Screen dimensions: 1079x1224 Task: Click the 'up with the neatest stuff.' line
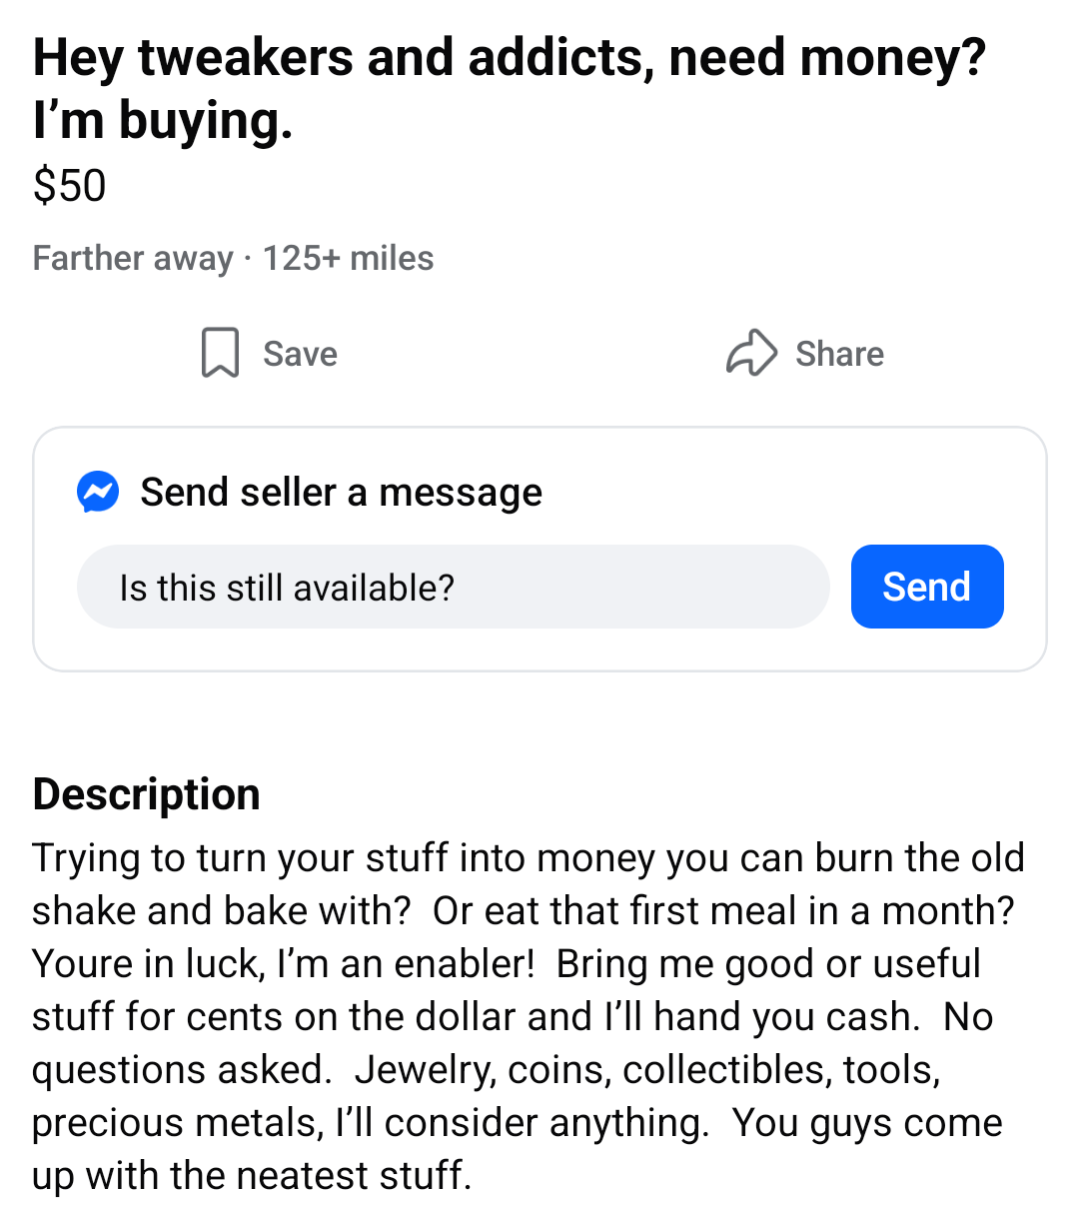tap(251, 1176)
